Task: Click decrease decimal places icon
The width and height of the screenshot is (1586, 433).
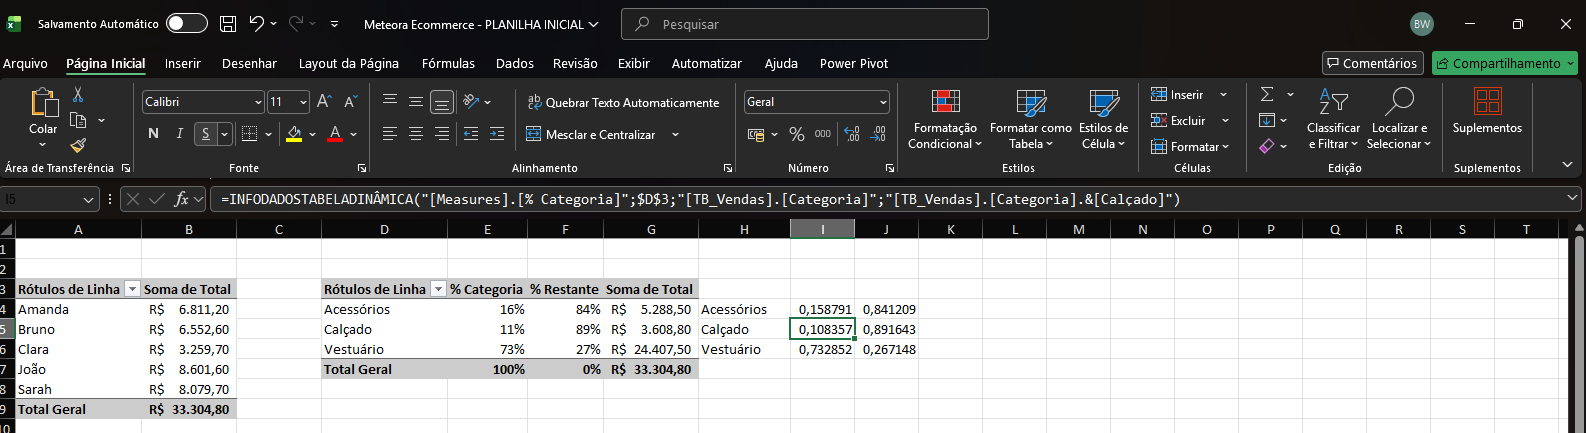Action: tap(879, 134)
